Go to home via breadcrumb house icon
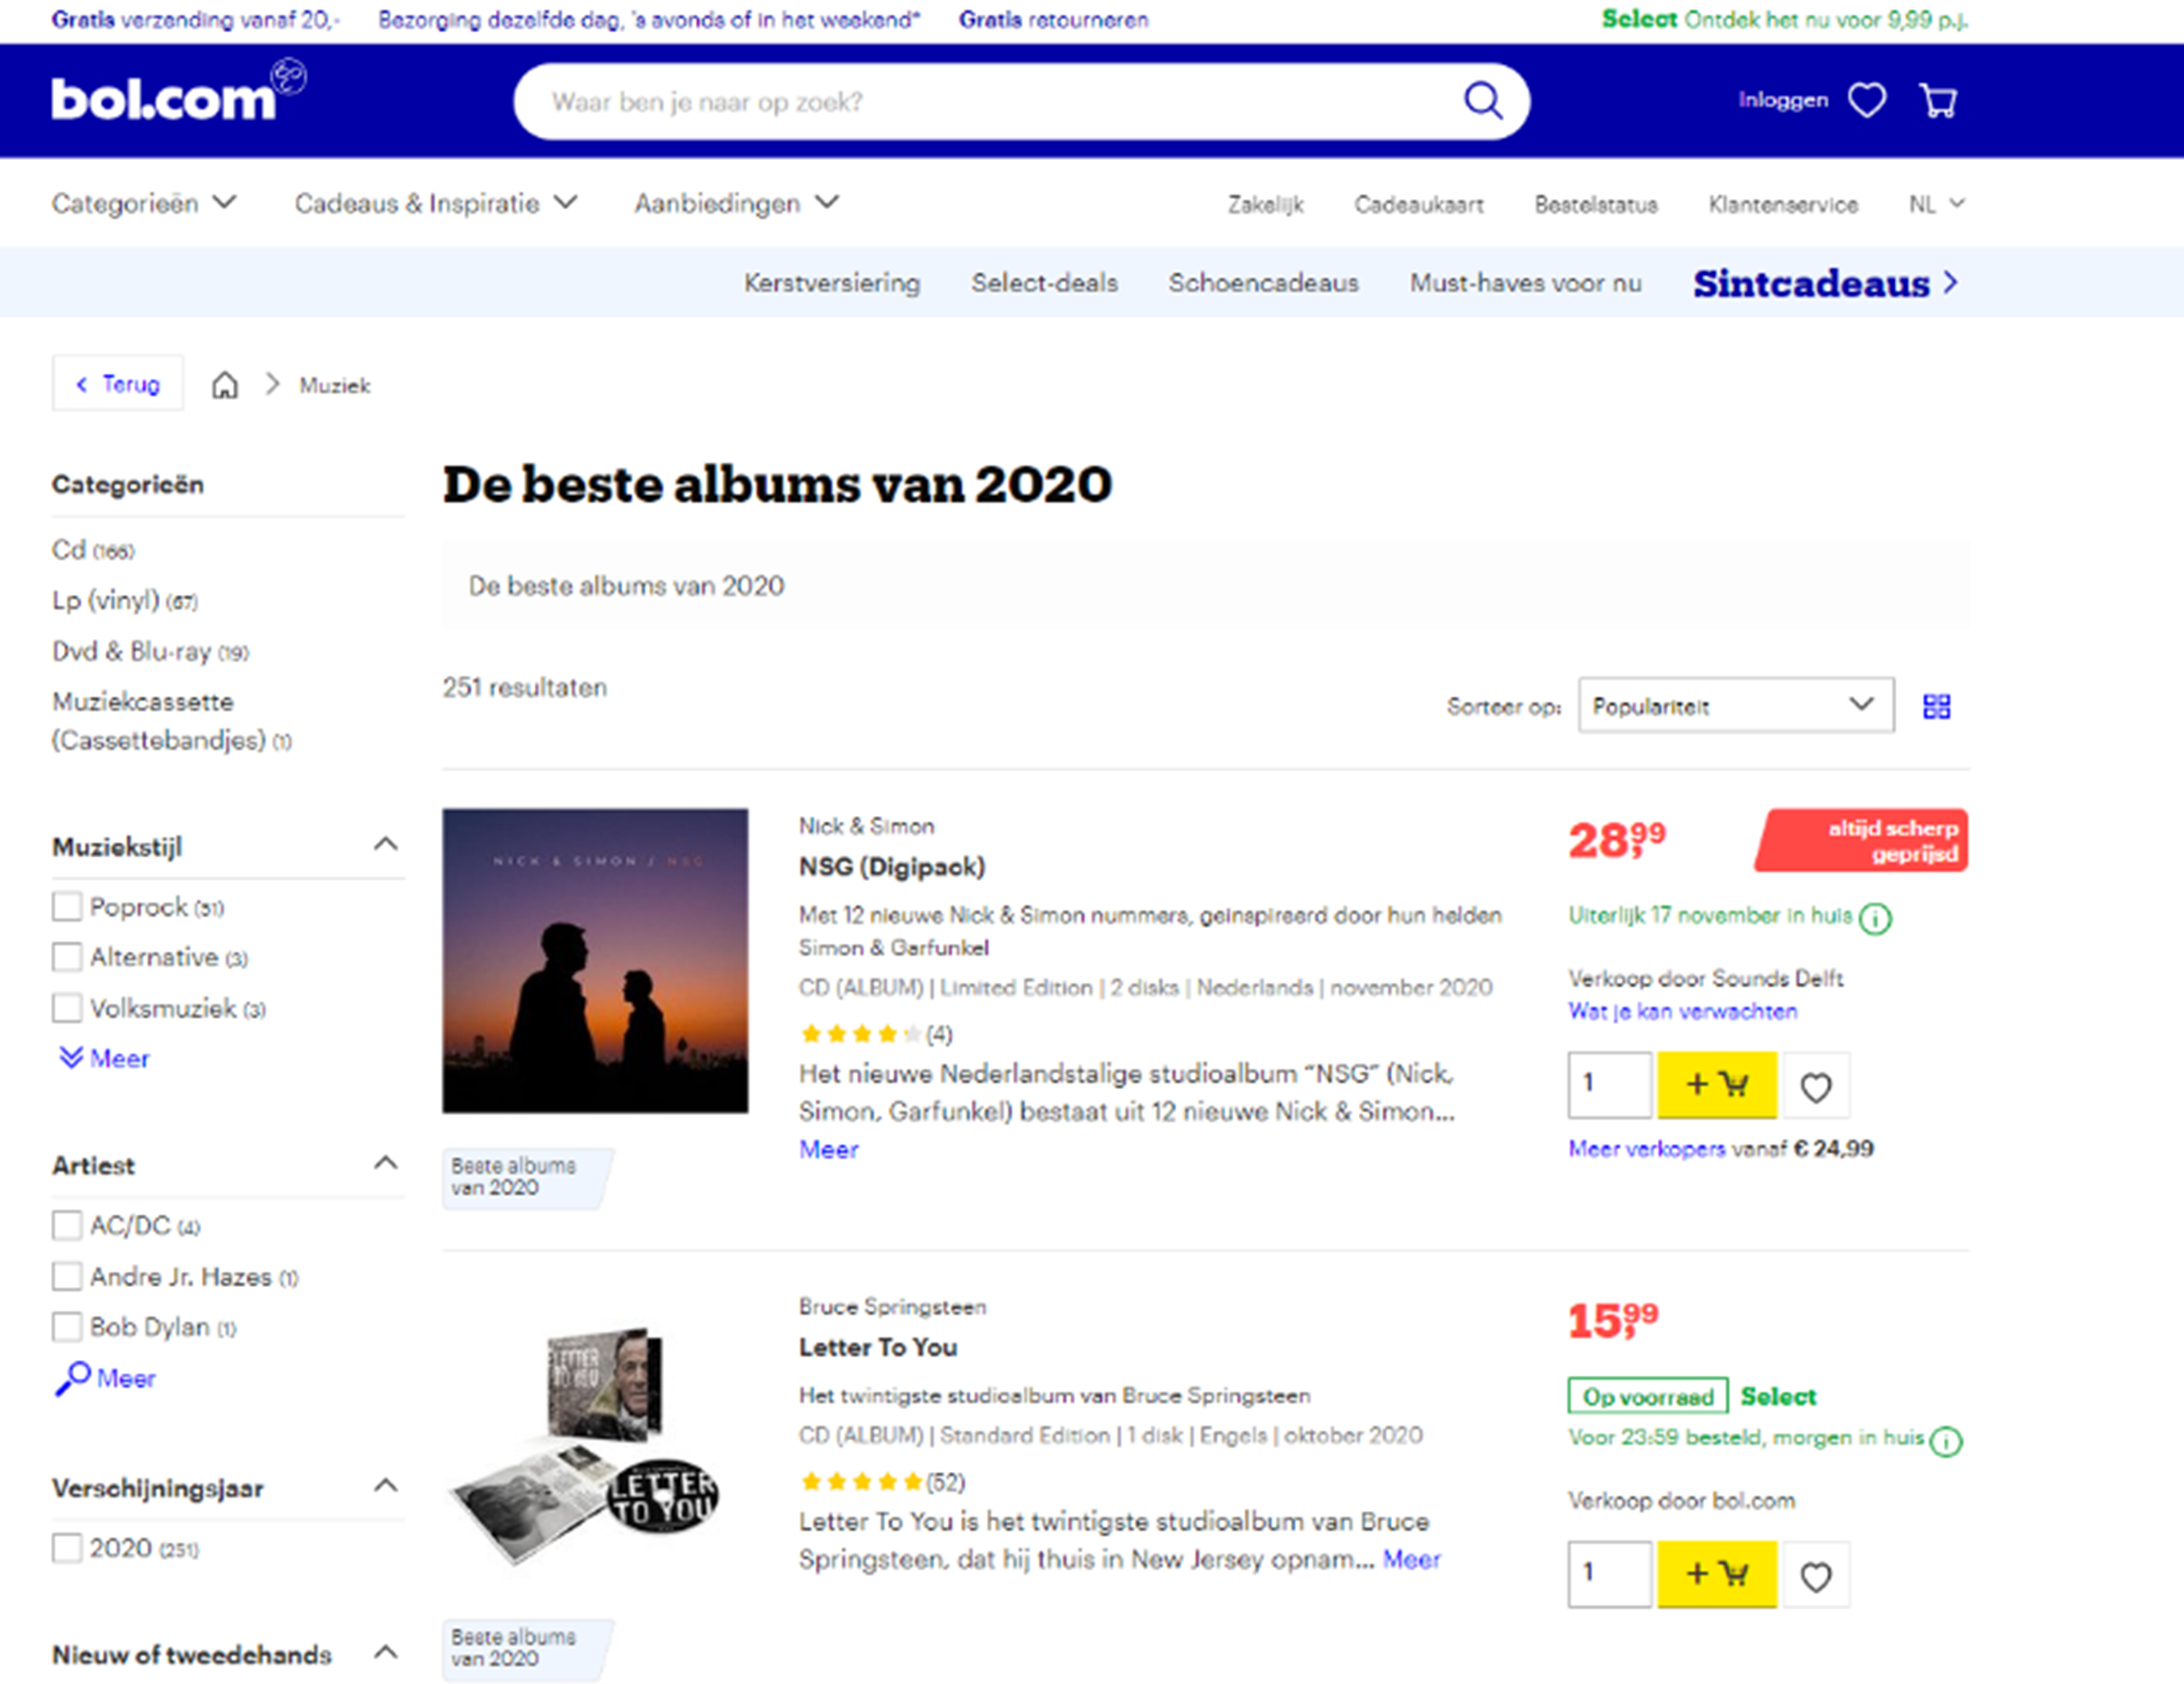 [225, 385]
